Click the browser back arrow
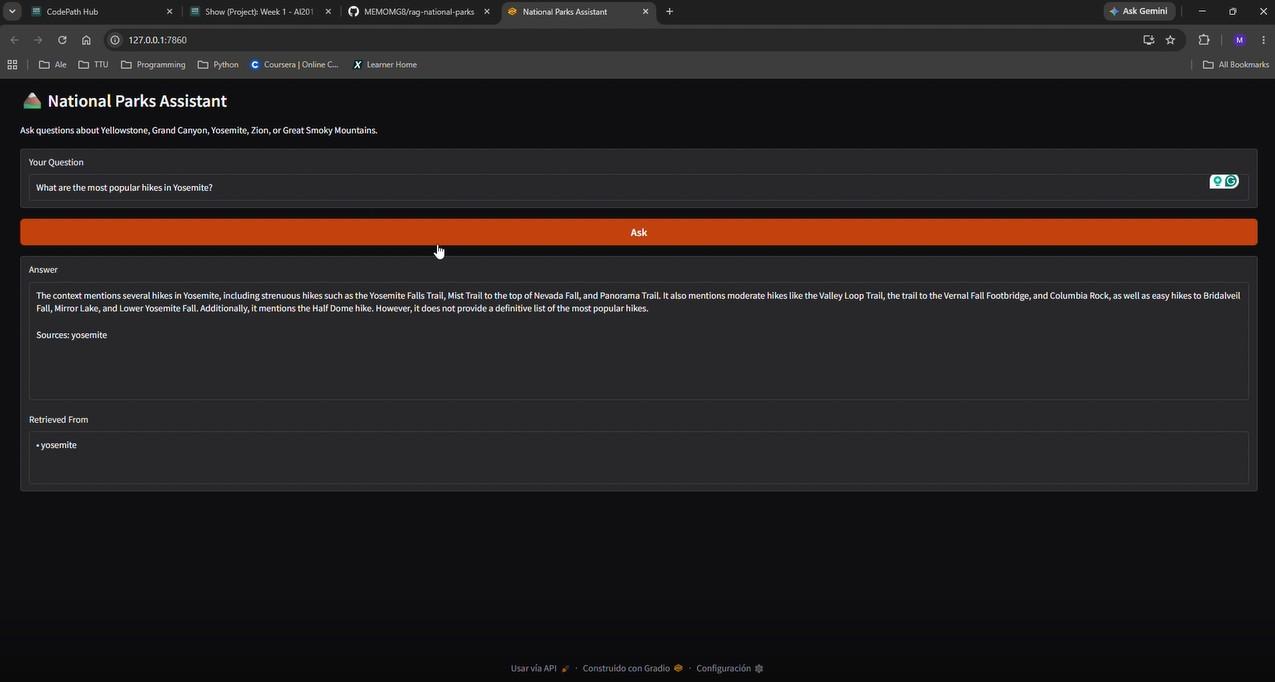The height and width of the screenshot is (682, 1275). click(14, 40)
